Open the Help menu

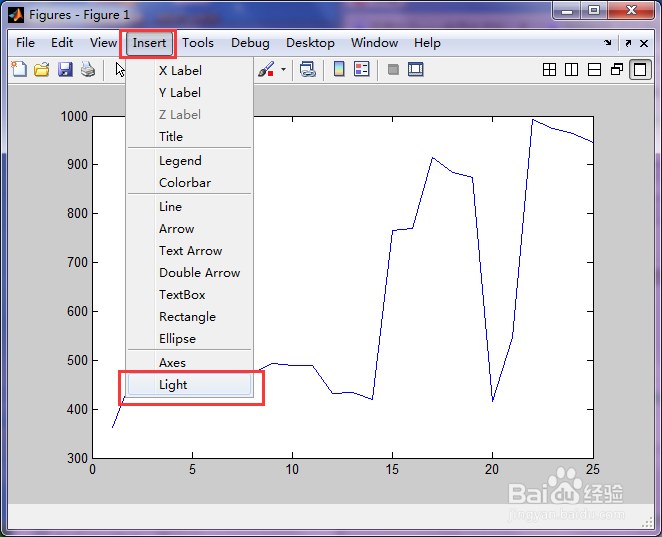pyautogui.click(x=427, y=43)
